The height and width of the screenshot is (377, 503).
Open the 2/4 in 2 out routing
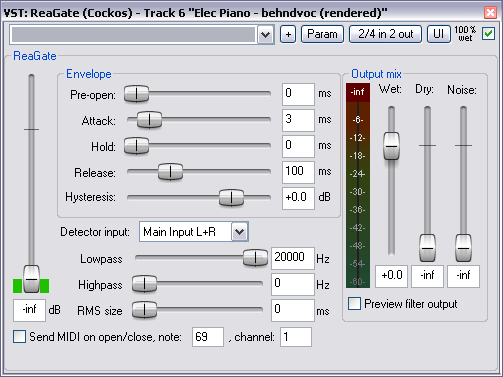(385, 34)
